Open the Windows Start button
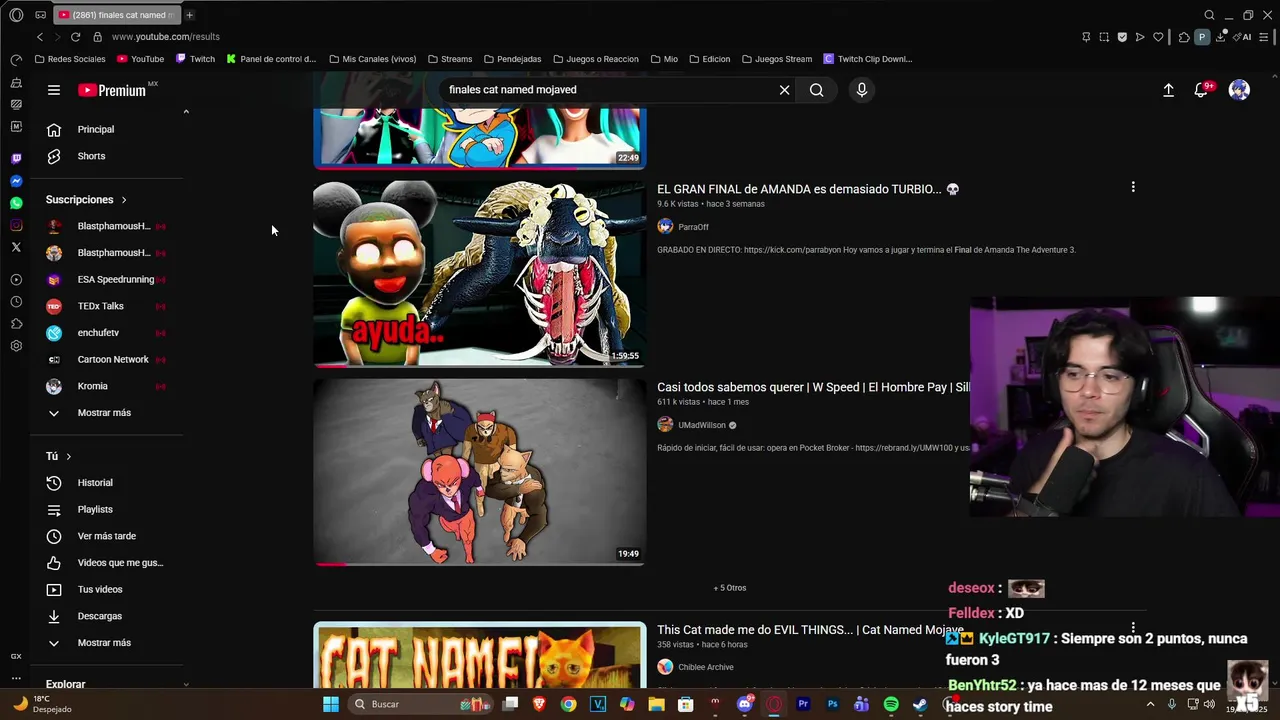The height and width of the screenshot is (720, 1280). pos(331,704)
